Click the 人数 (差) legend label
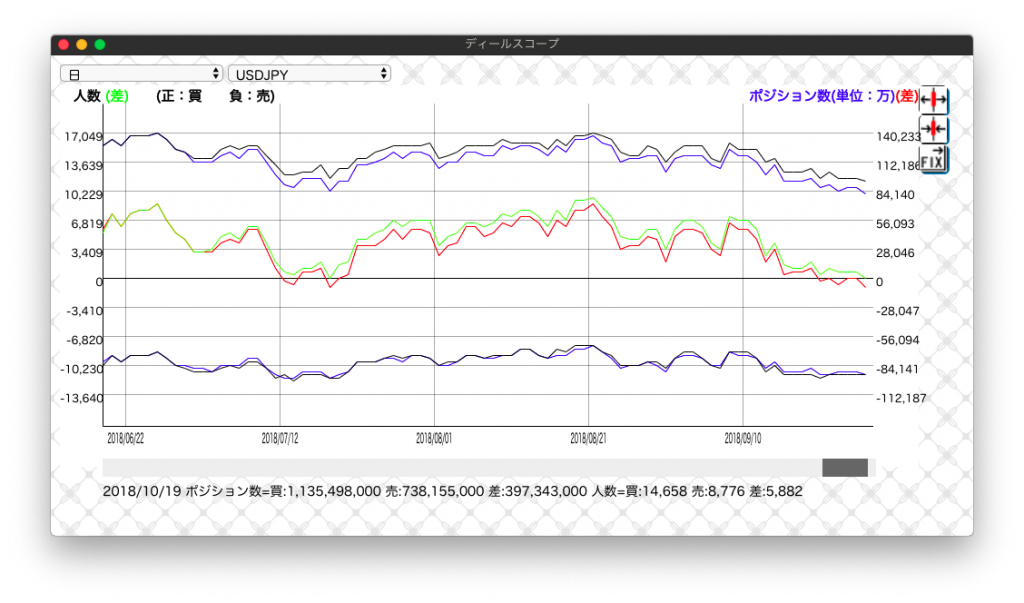 (x=101, y=96)
